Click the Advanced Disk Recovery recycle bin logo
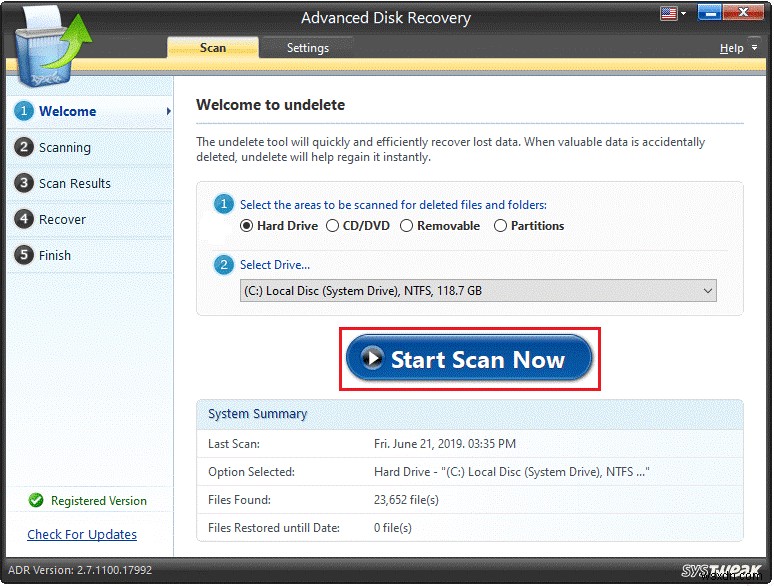The height and width of the screenshot is (586, 774). click(52, 48)
